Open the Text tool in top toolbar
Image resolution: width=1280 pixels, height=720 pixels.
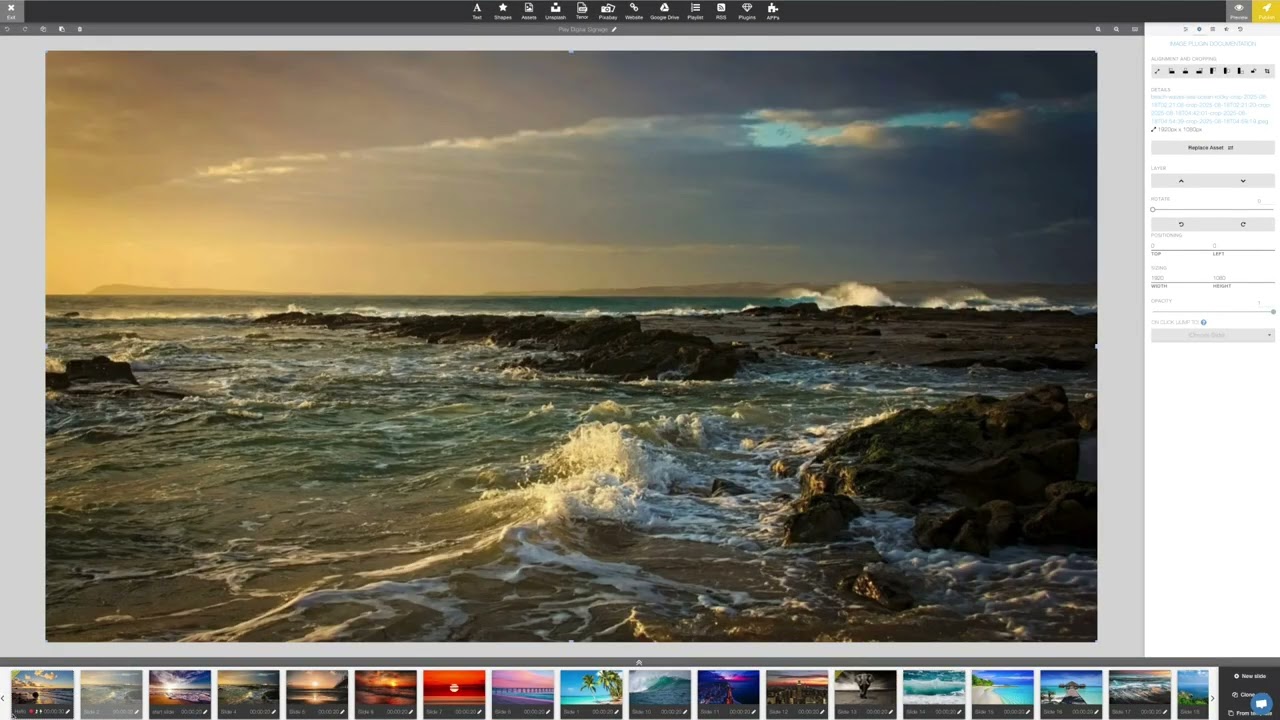pos(477,11)
